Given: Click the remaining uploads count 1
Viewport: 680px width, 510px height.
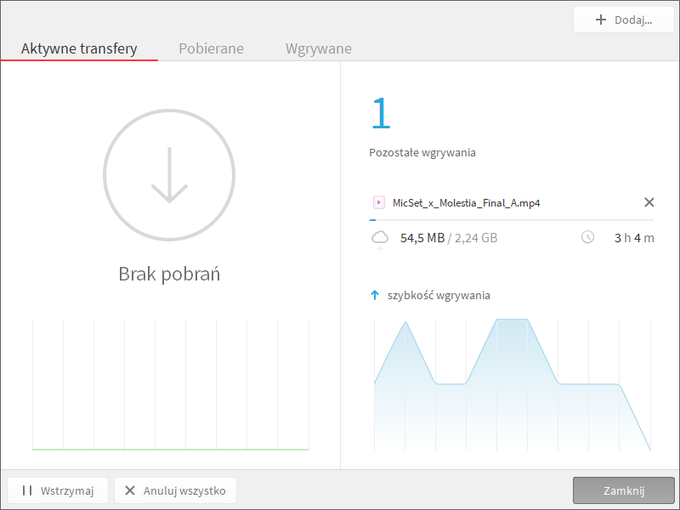Looking at the screenshot, I should (x=381, y=114).
